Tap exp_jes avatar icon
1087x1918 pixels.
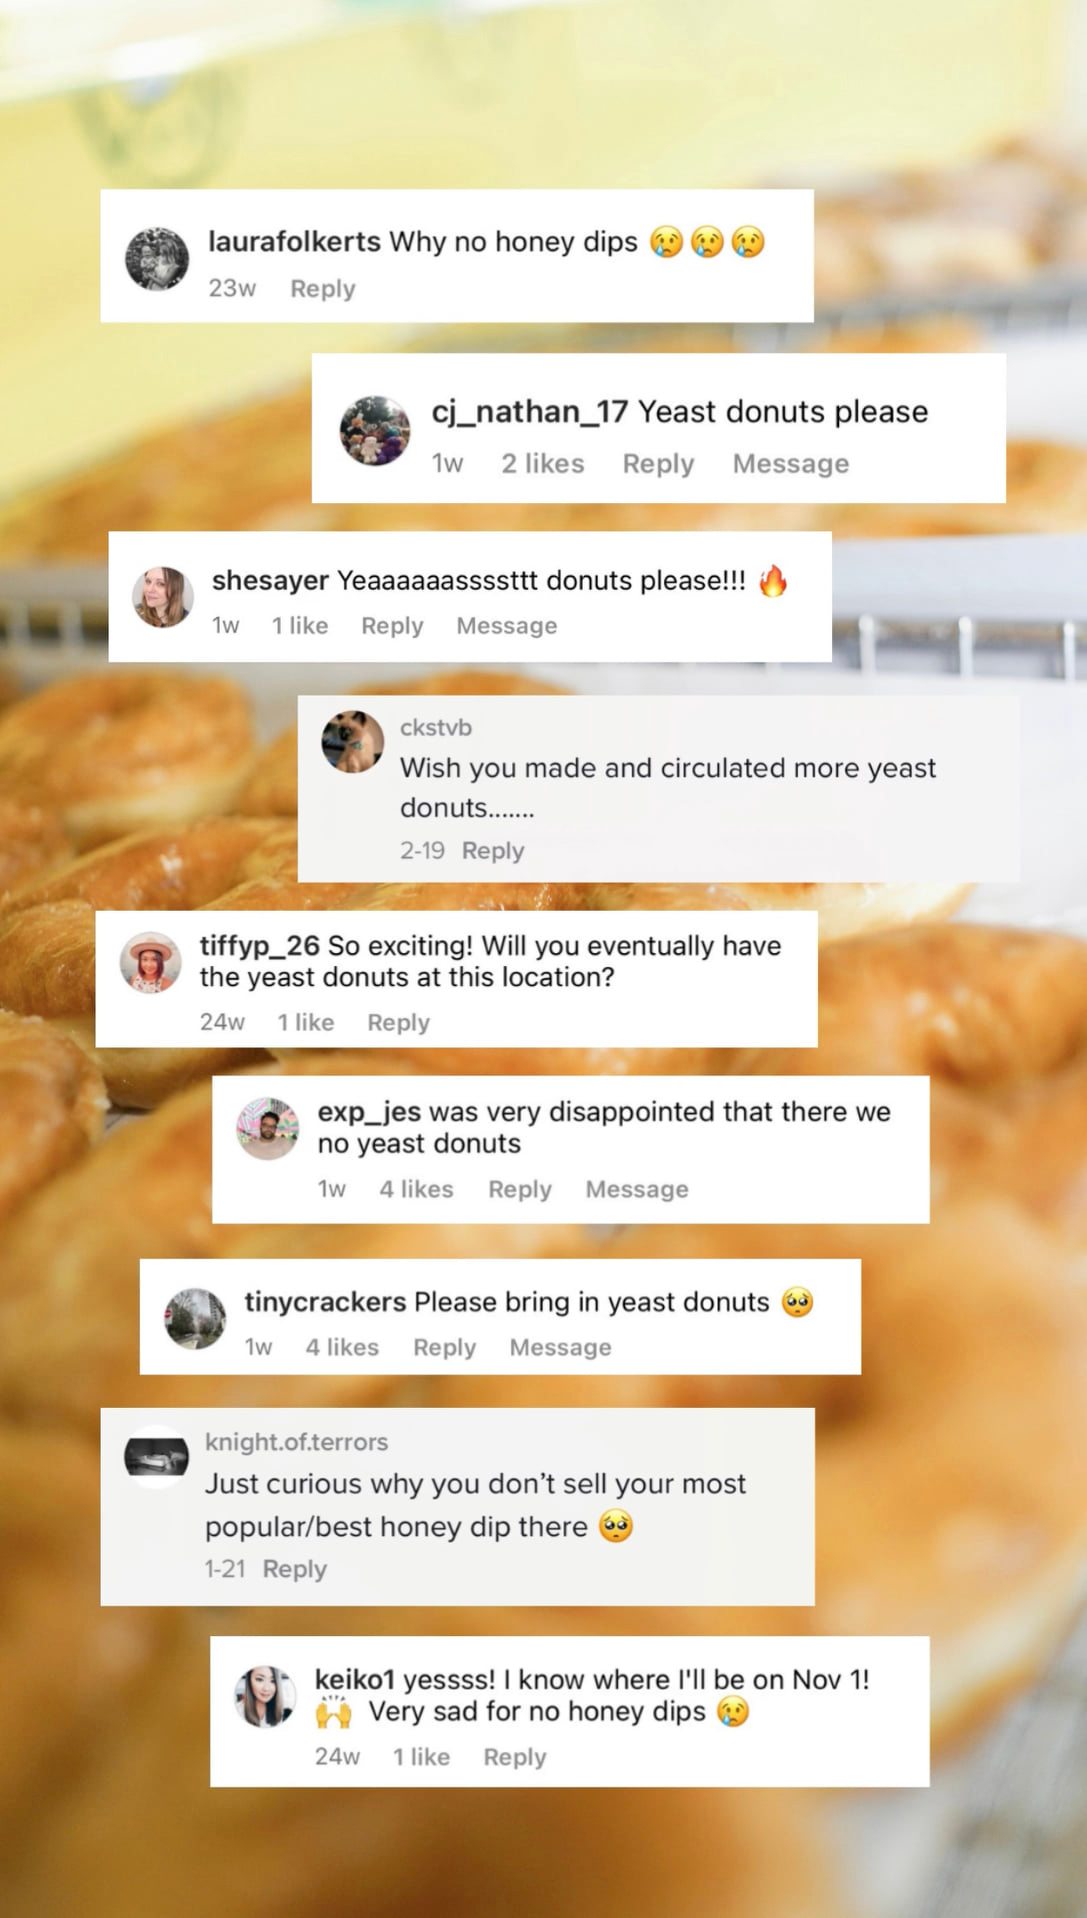pos(267,1129)
